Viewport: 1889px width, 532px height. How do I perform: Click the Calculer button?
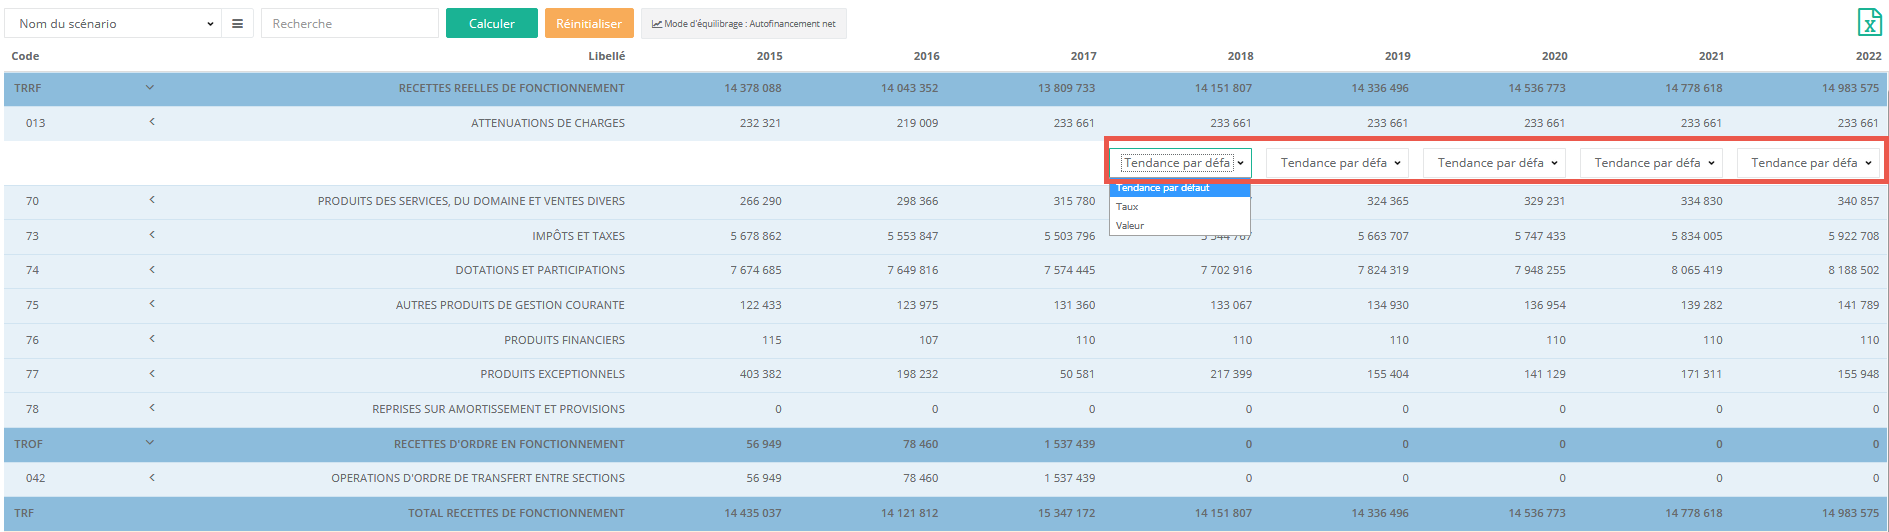[x=491, y=23]
